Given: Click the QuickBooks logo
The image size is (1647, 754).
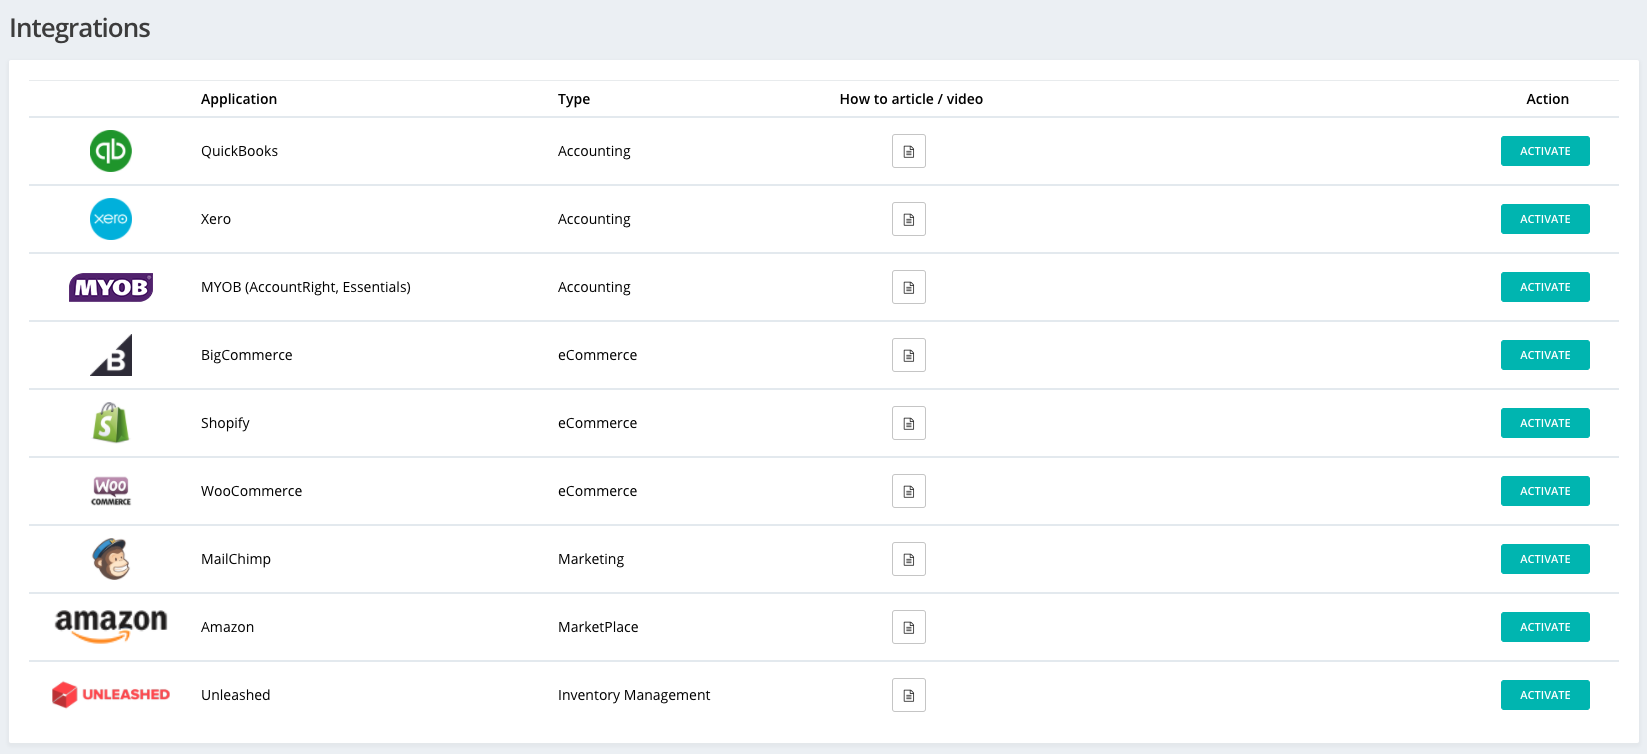Looking at the screenshot, I should click(x=111, y=151).
